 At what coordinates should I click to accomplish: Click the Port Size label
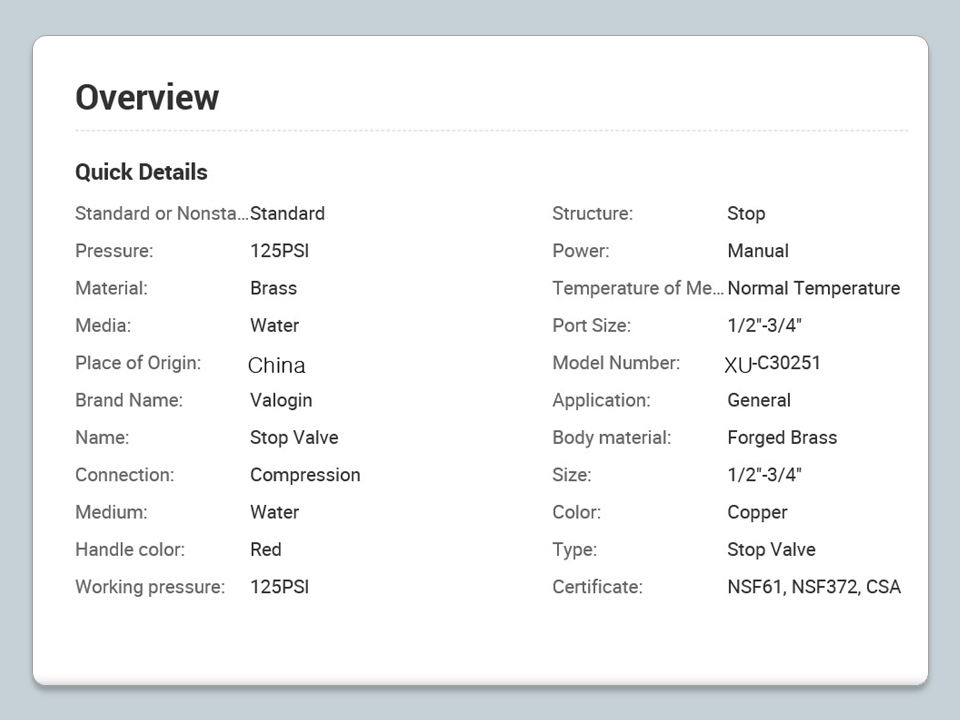(591, 325)
